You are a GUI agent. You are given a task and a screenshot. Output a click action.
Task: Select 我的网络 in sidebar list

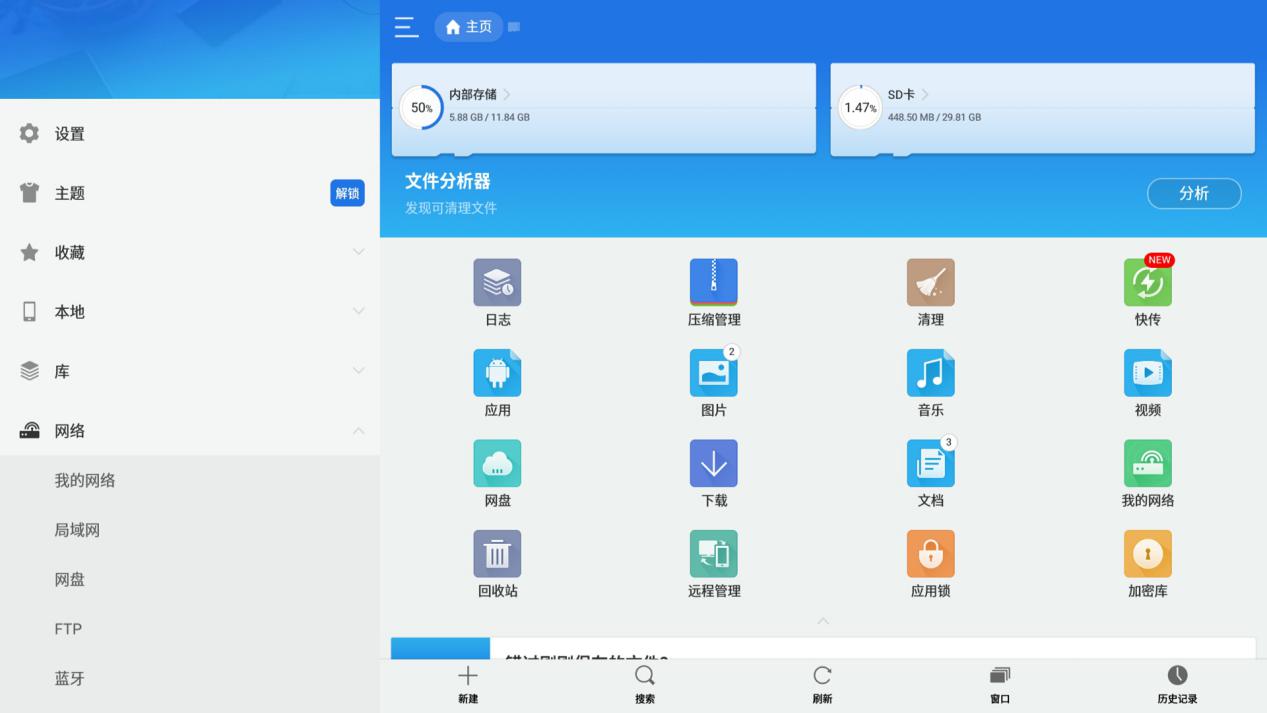[190, 481]
